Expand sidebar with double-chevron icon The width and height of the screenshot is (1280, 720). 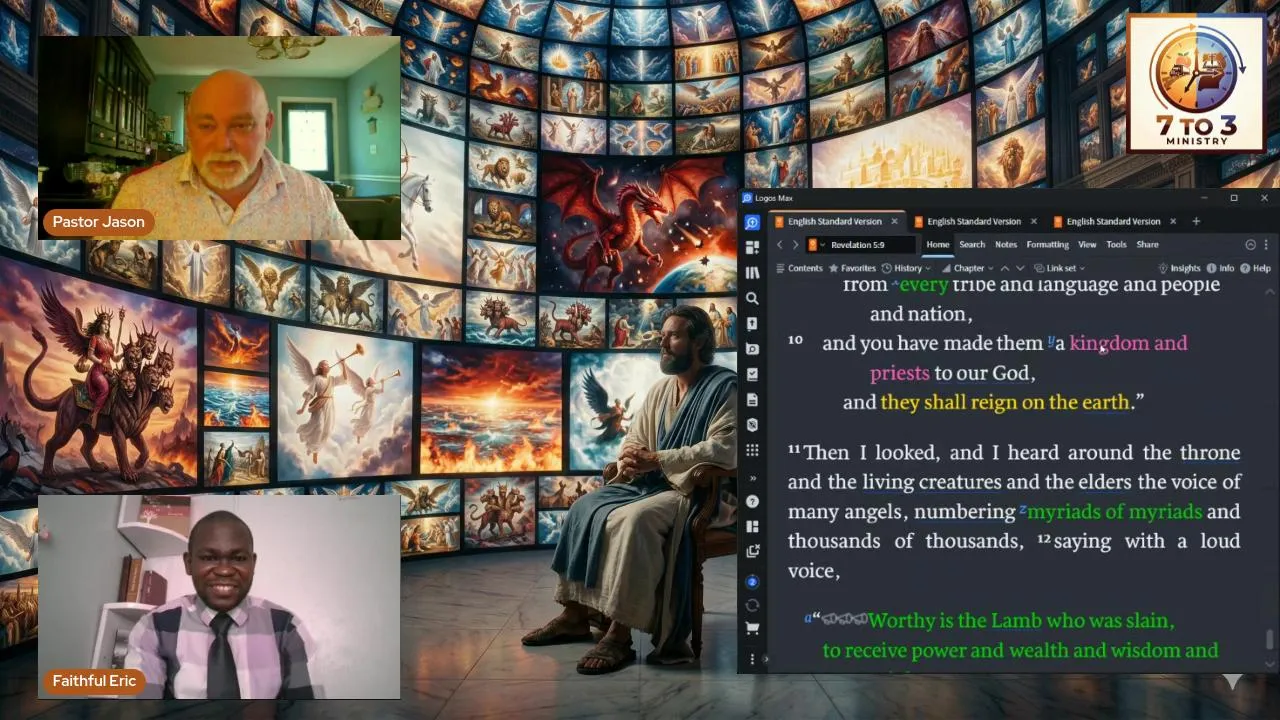point(752,477)
